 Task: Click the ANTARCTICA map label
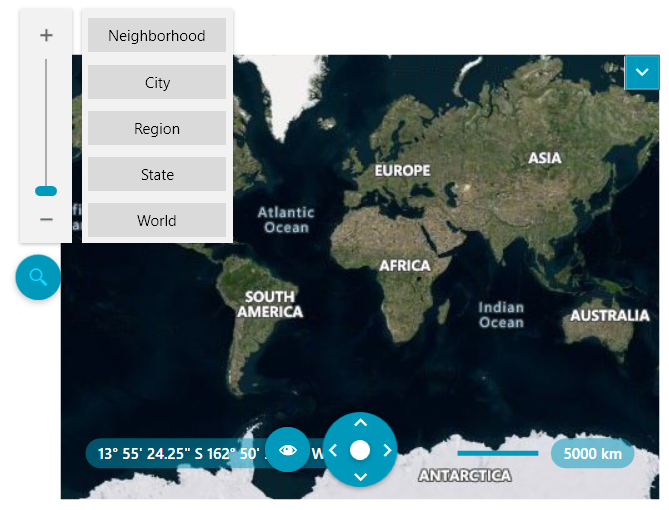pos(465,475)
